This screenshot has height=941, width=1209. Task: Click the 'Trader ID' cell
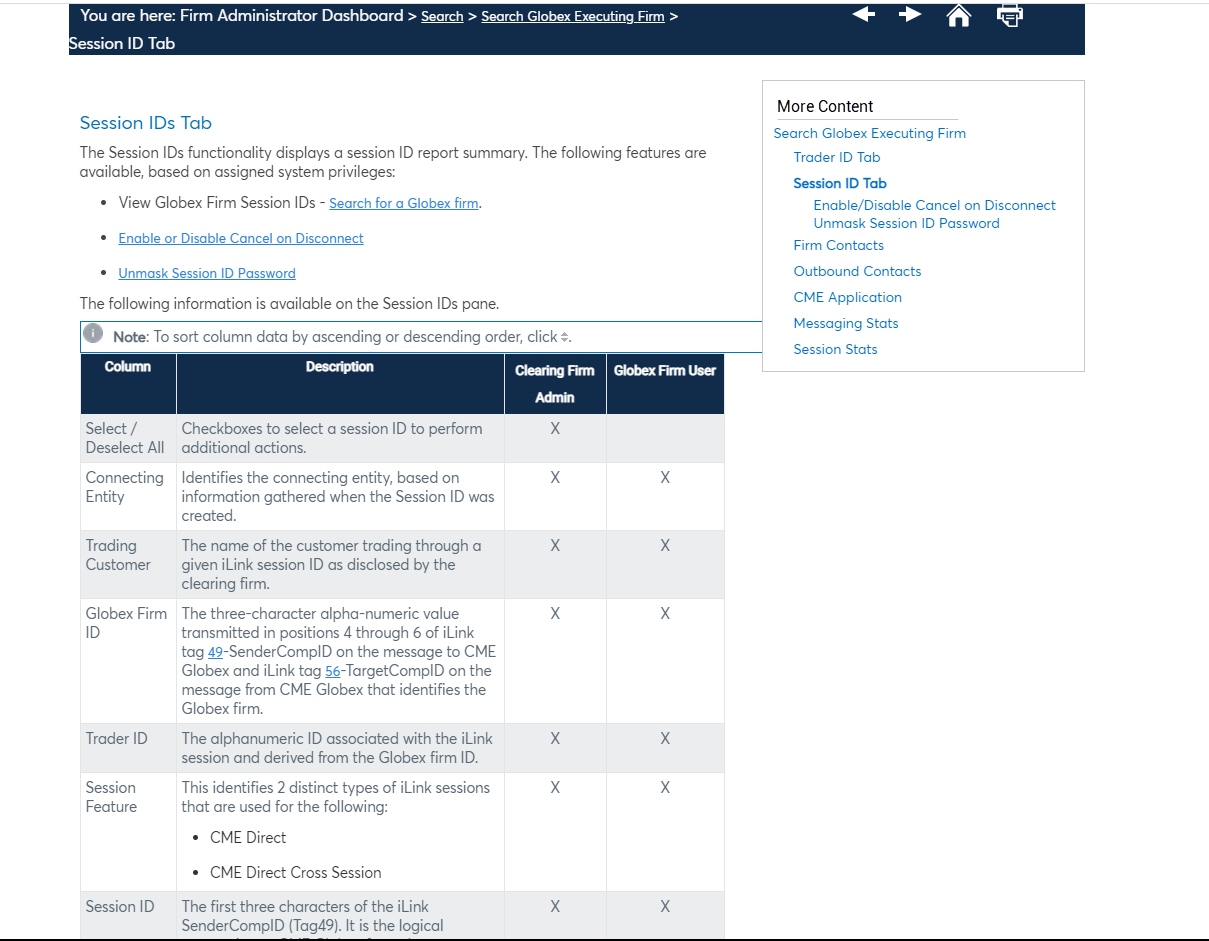pyautogui.click(x=128, y=748)
